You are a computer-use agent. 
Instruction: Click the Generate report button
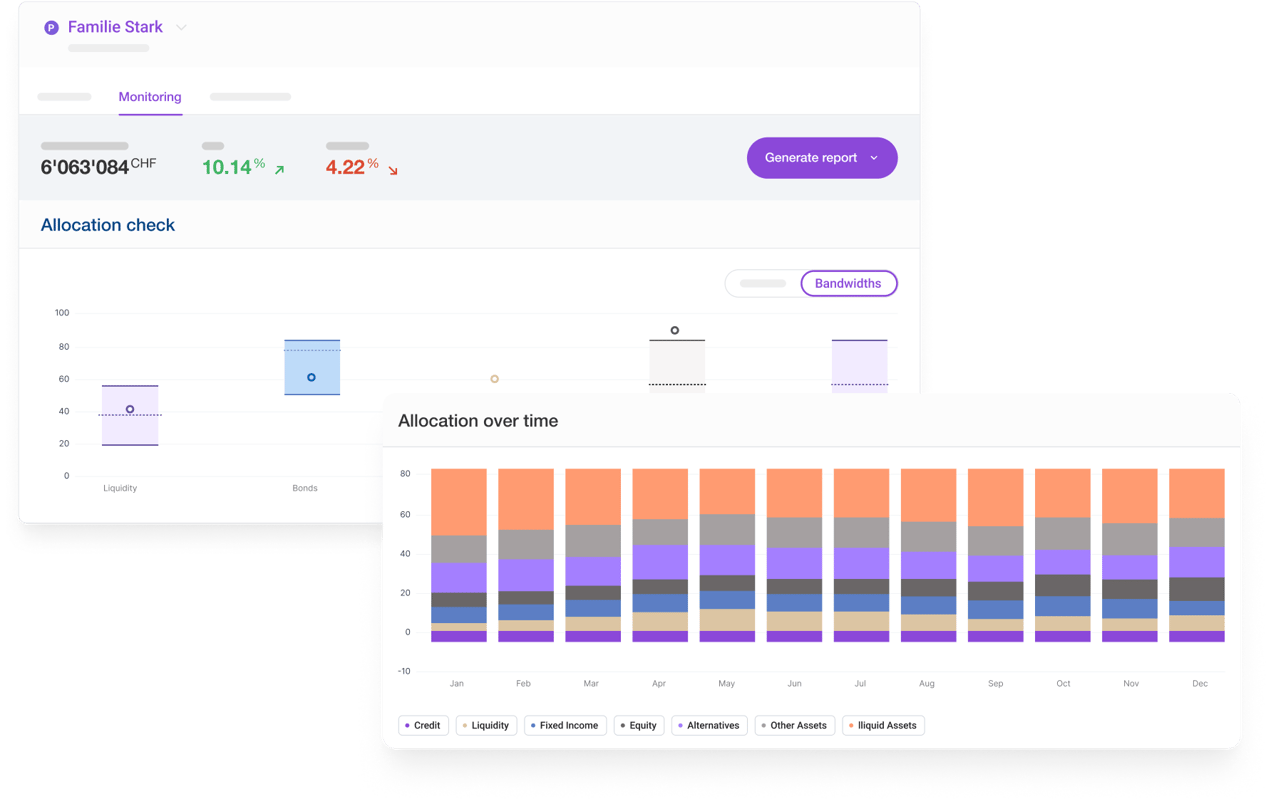(x=810, y=158)
